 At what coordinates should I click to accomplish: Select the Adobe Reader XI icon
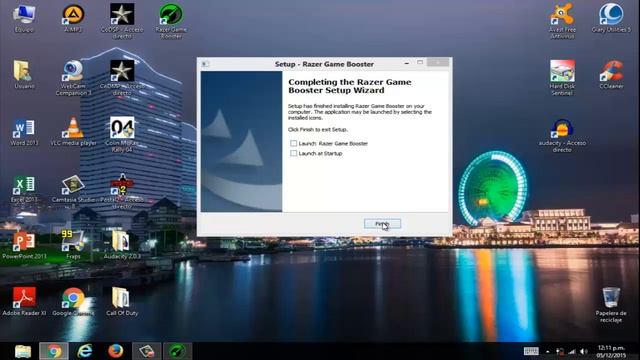(x=24, y=302)
